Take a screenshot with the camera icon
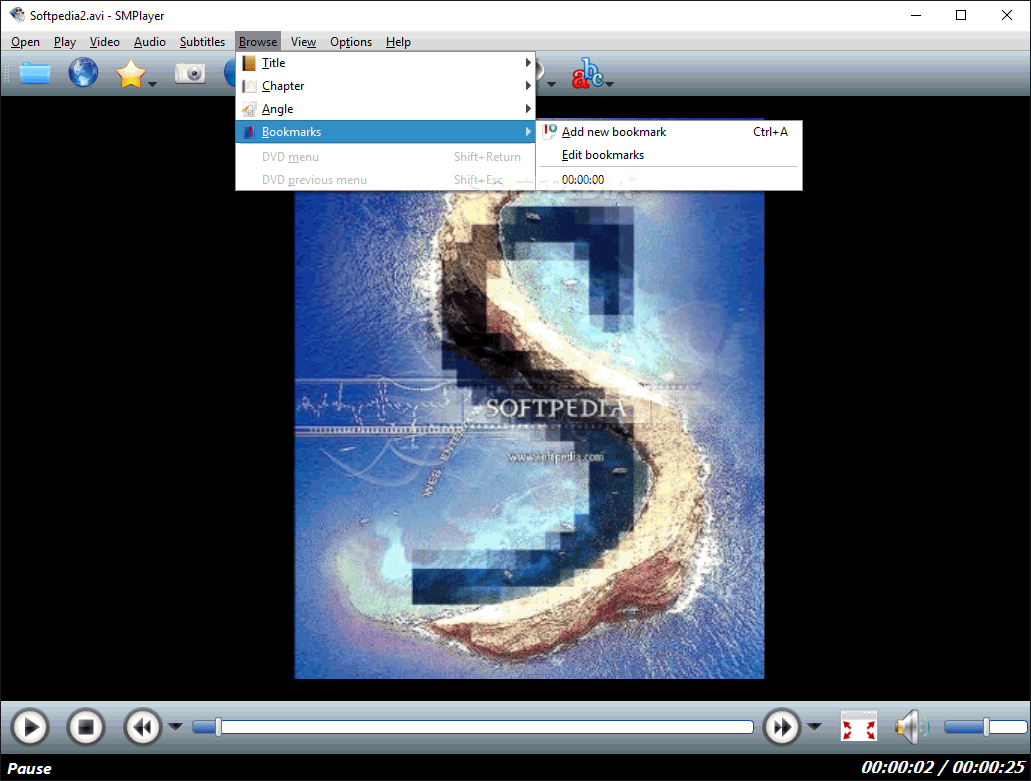 (x=190, y=73)
